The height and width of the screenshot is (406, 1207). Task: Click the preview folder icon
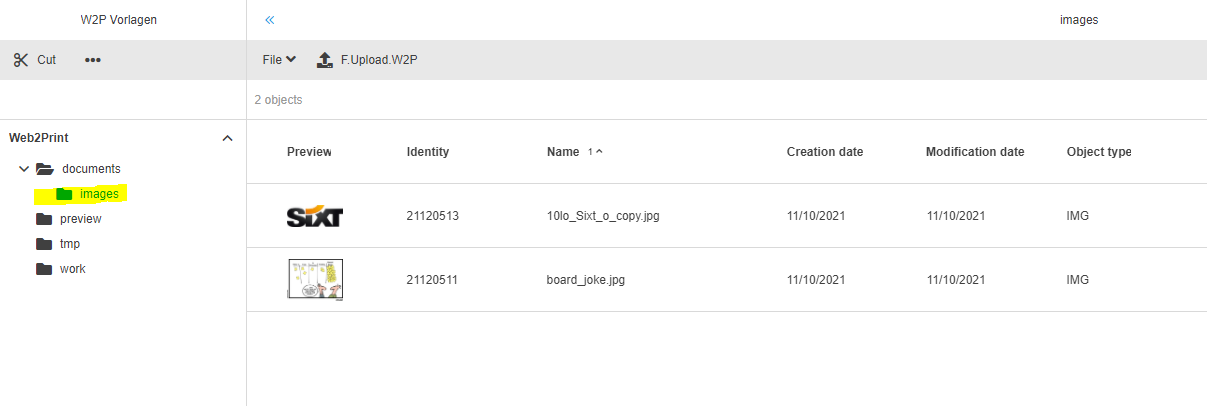tap(44, 219)
